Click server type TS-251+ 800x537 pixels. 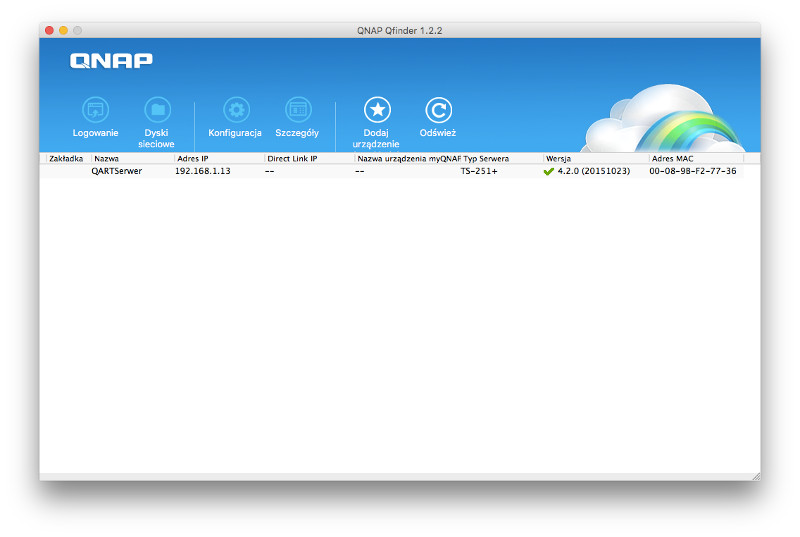(479, 171)
